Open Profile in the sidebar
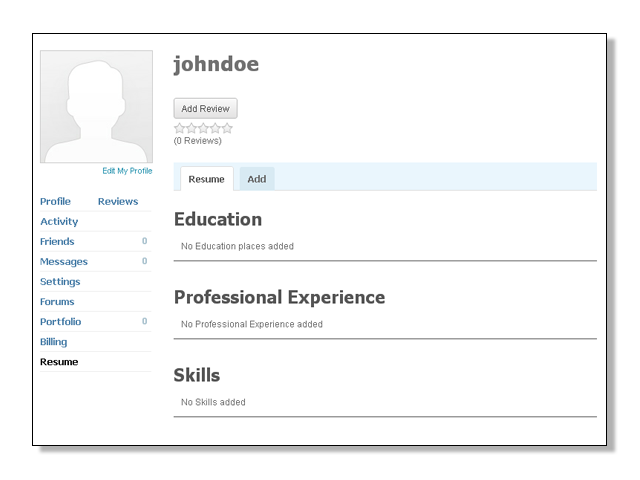Viewport: 640px width, 480px height. (55, 201)
